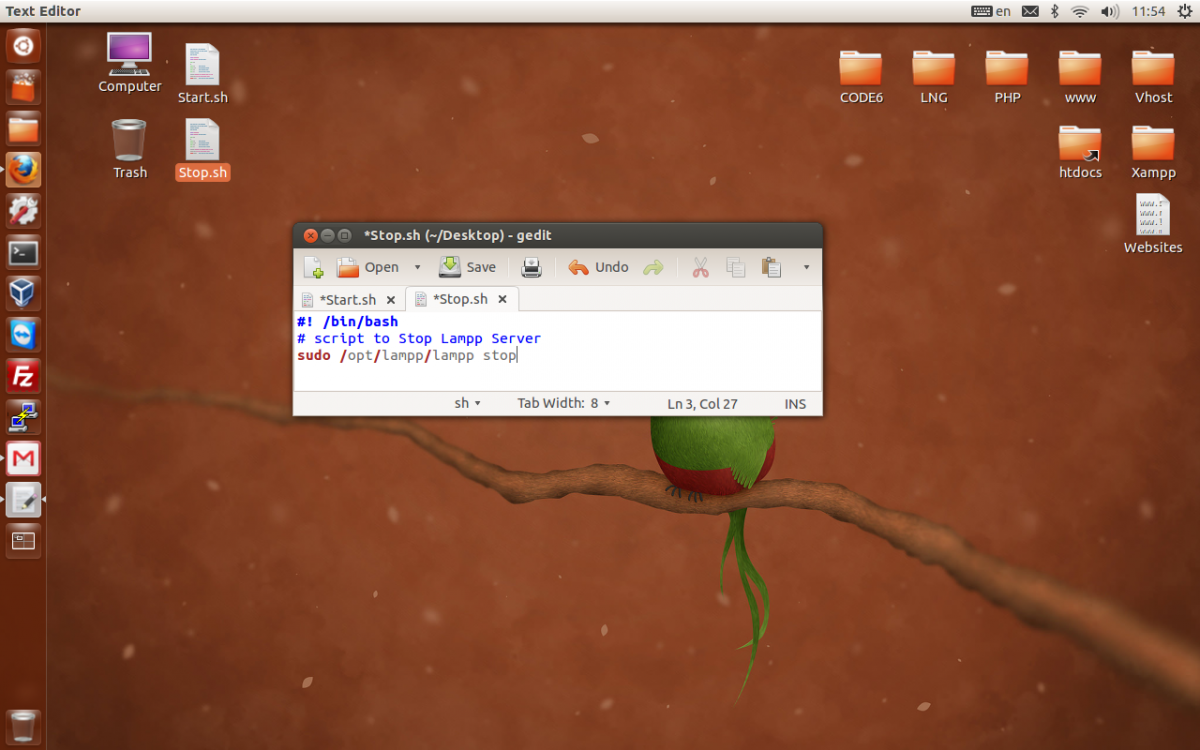Open Ubuntu Dash home from launcher

click(x=23, y=45)
